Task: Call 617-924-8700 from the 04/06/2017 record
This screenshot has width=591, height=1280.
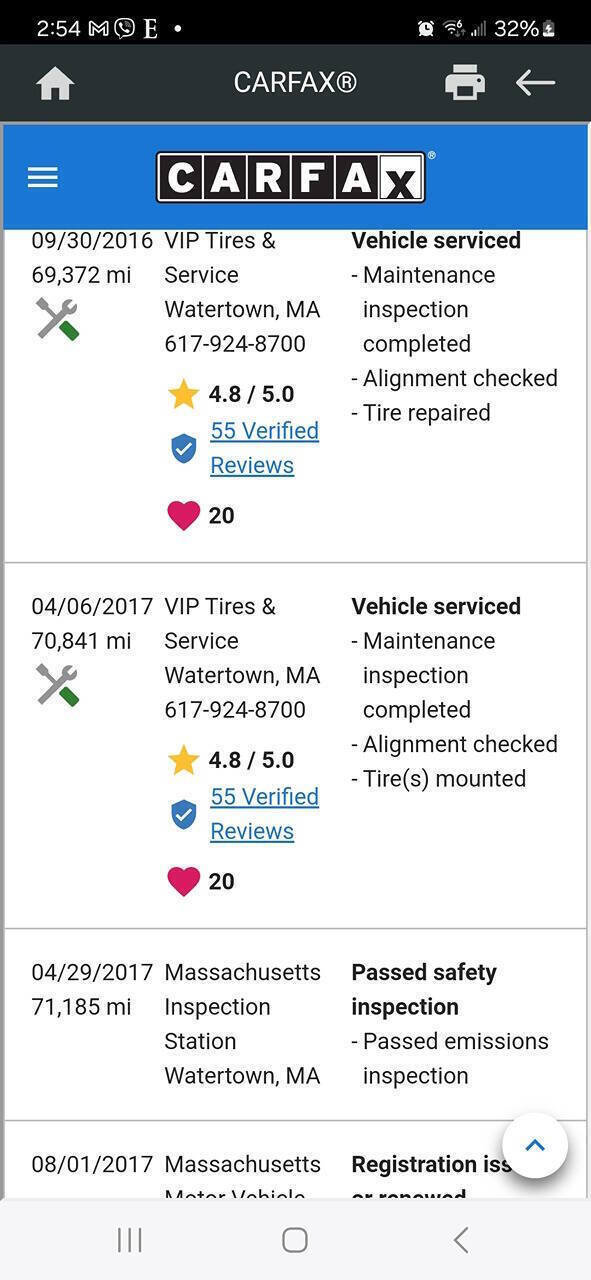Action: click(235, 710)
